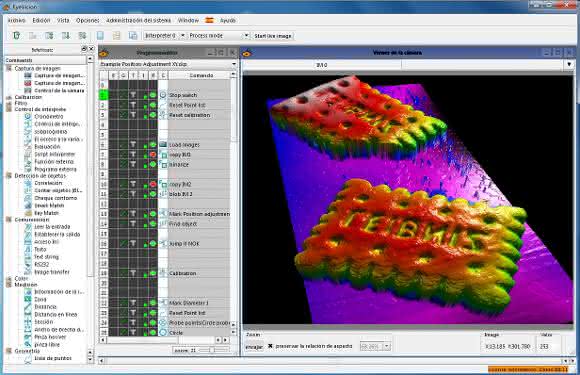Open the Opciones menu
Screen dimensions: 580x375
88,20
